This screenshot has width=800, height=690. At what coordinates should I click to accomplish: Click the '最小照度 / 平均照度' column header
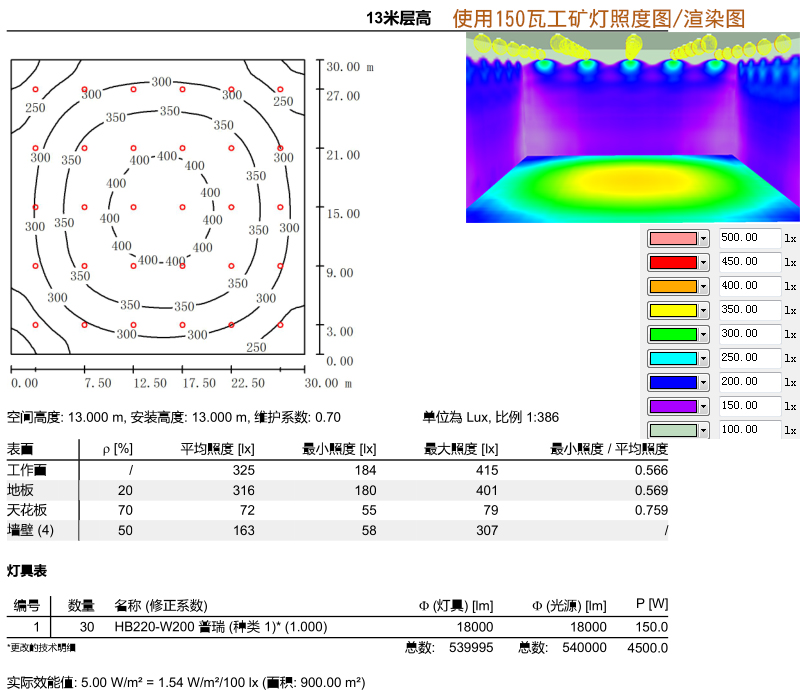609,449
